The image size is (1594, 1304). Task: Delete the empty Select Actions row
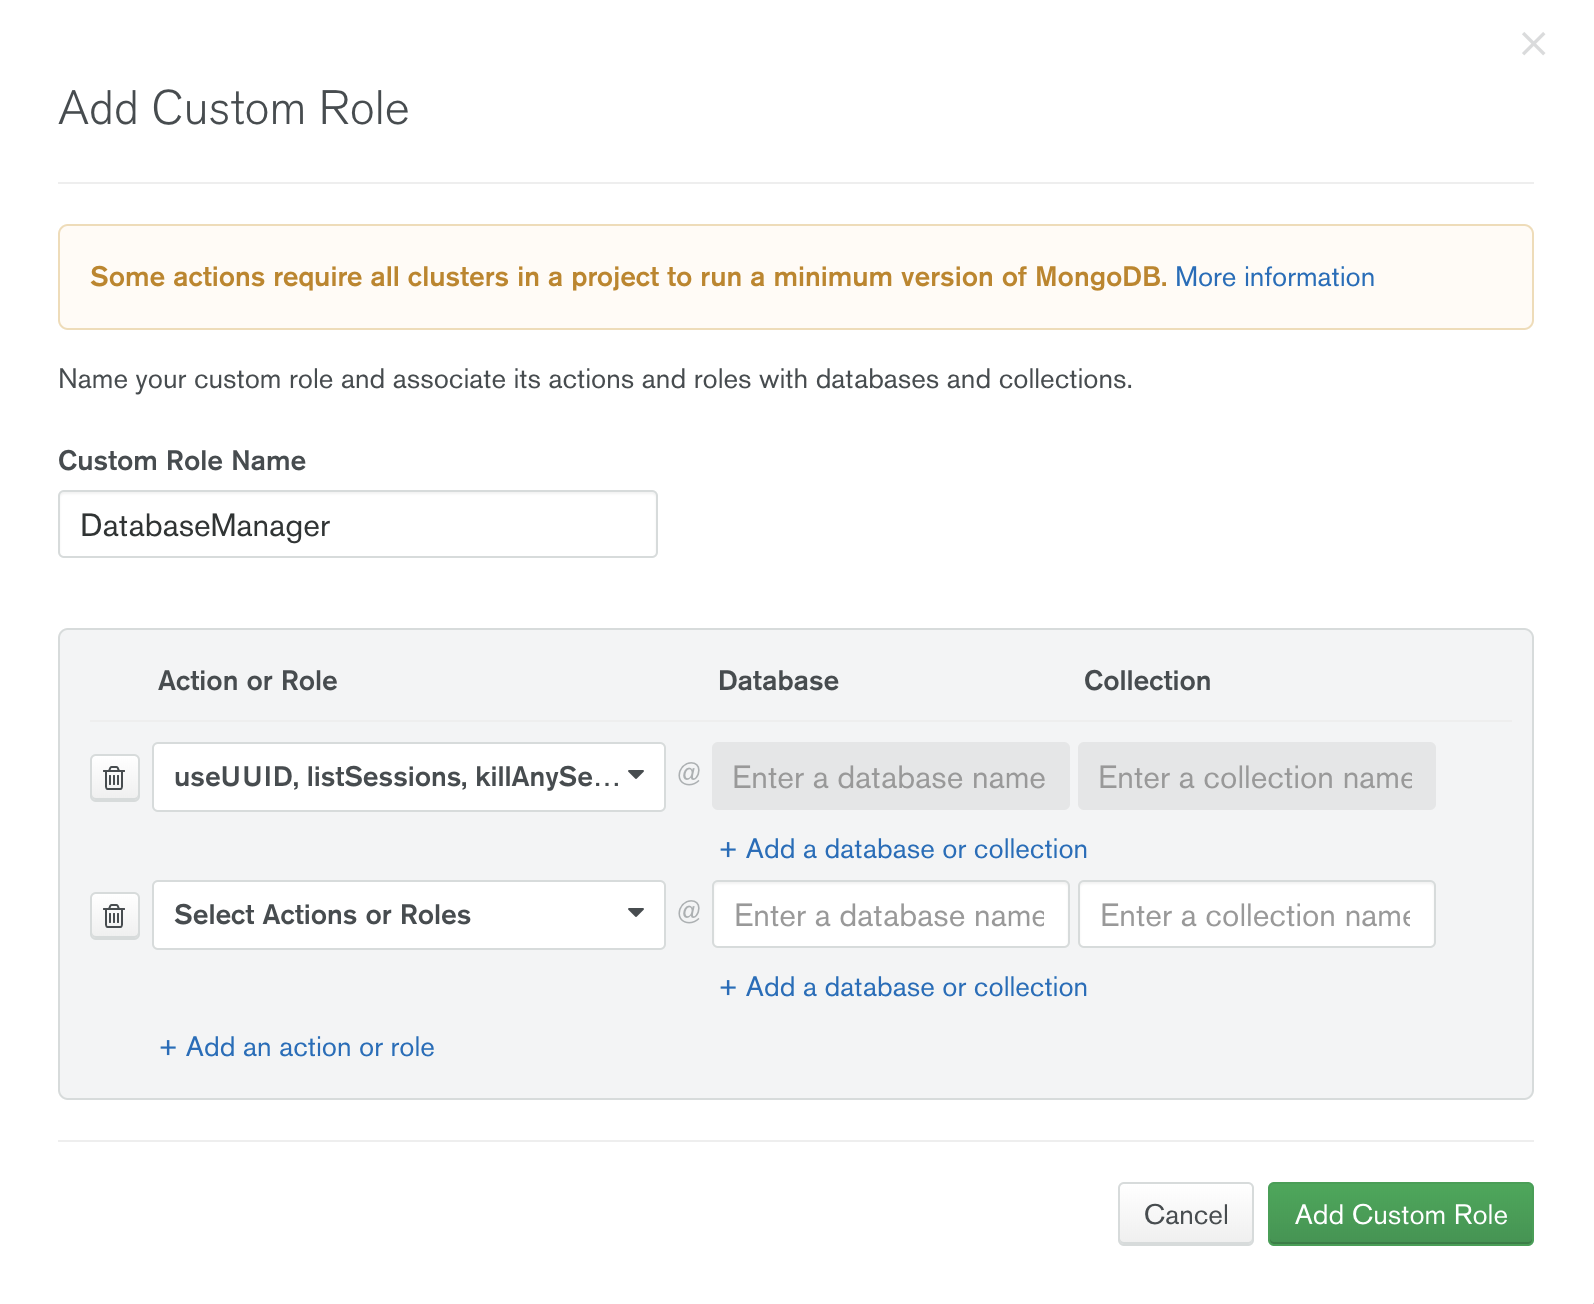click(115, 915)
